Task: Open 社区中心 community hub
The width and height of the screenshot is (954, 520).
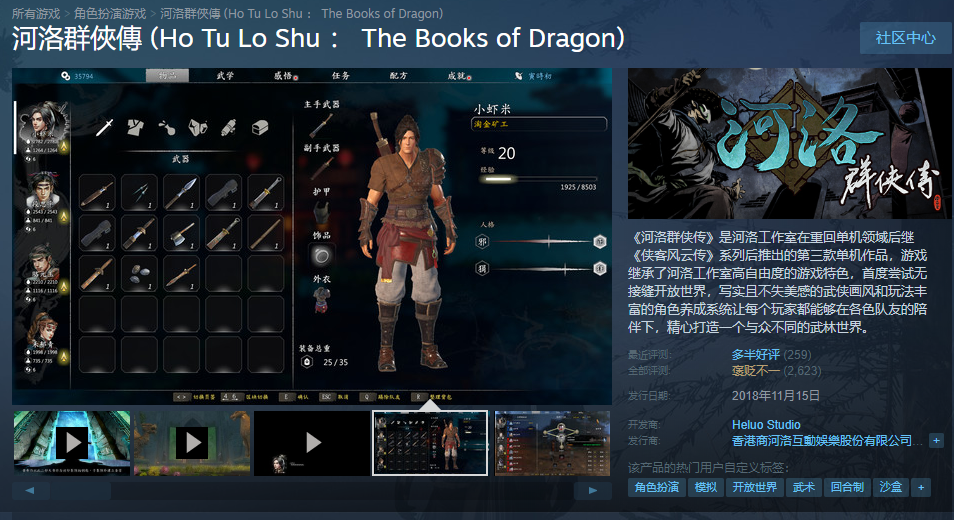Action: point(905,38)
